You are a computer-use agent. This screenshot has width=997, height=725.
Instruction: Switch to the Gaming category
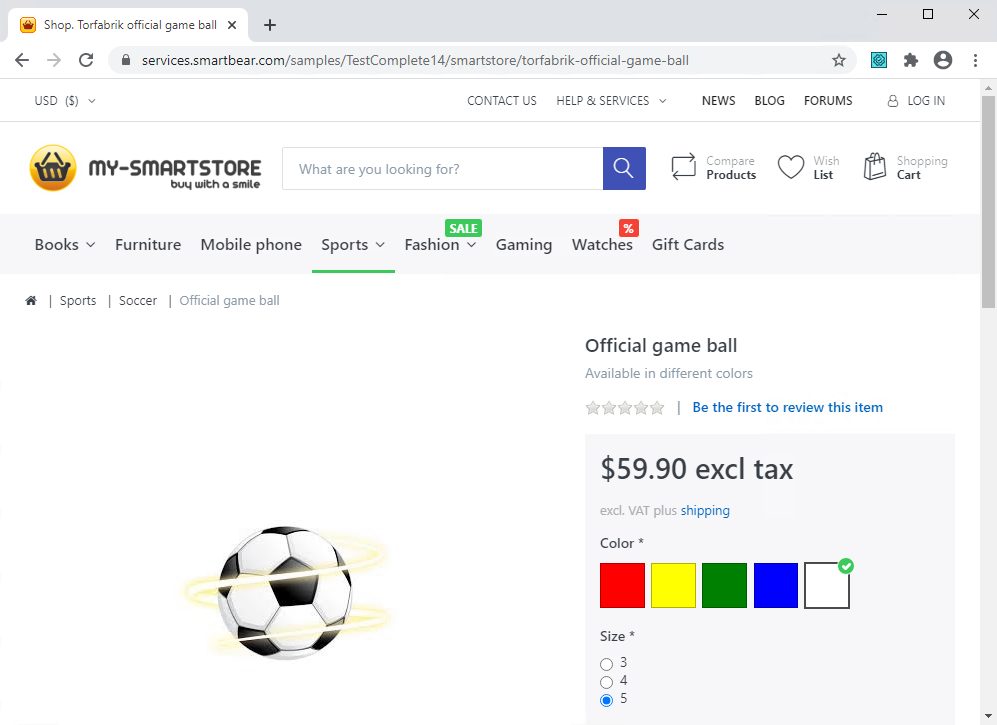point(524,244)
